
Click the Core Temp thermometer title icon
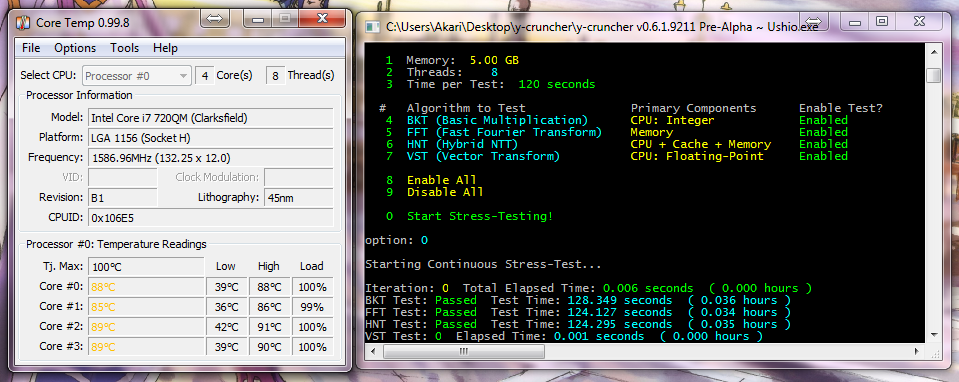click(x=23, y=23)
